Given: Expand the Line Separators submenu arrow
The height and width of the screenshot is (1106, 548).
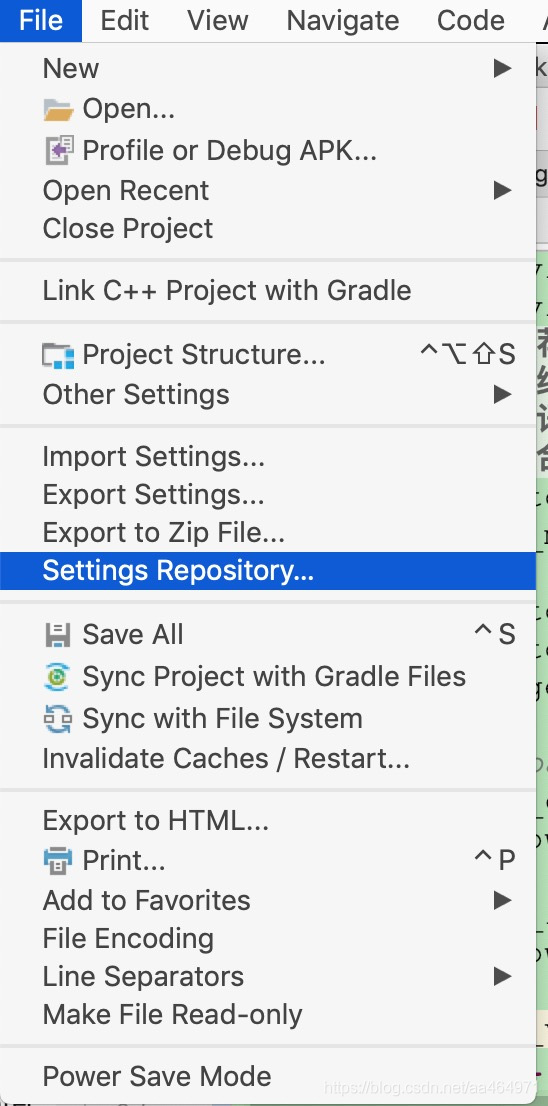Looking at the screenshot, I should point(502,977).
